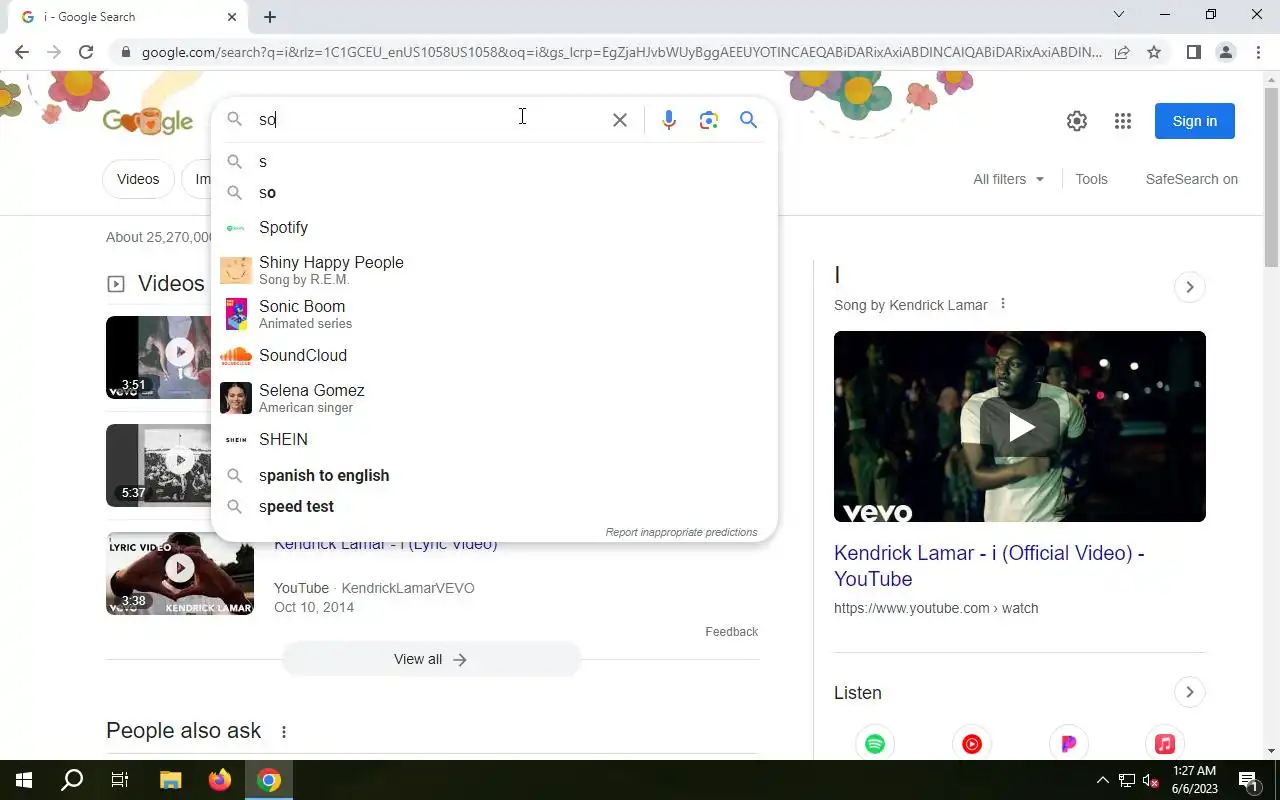The image size is (1280, 800).
Task: Open Google Lens image search
Action: pyautogui.click(x=709, y=120)
